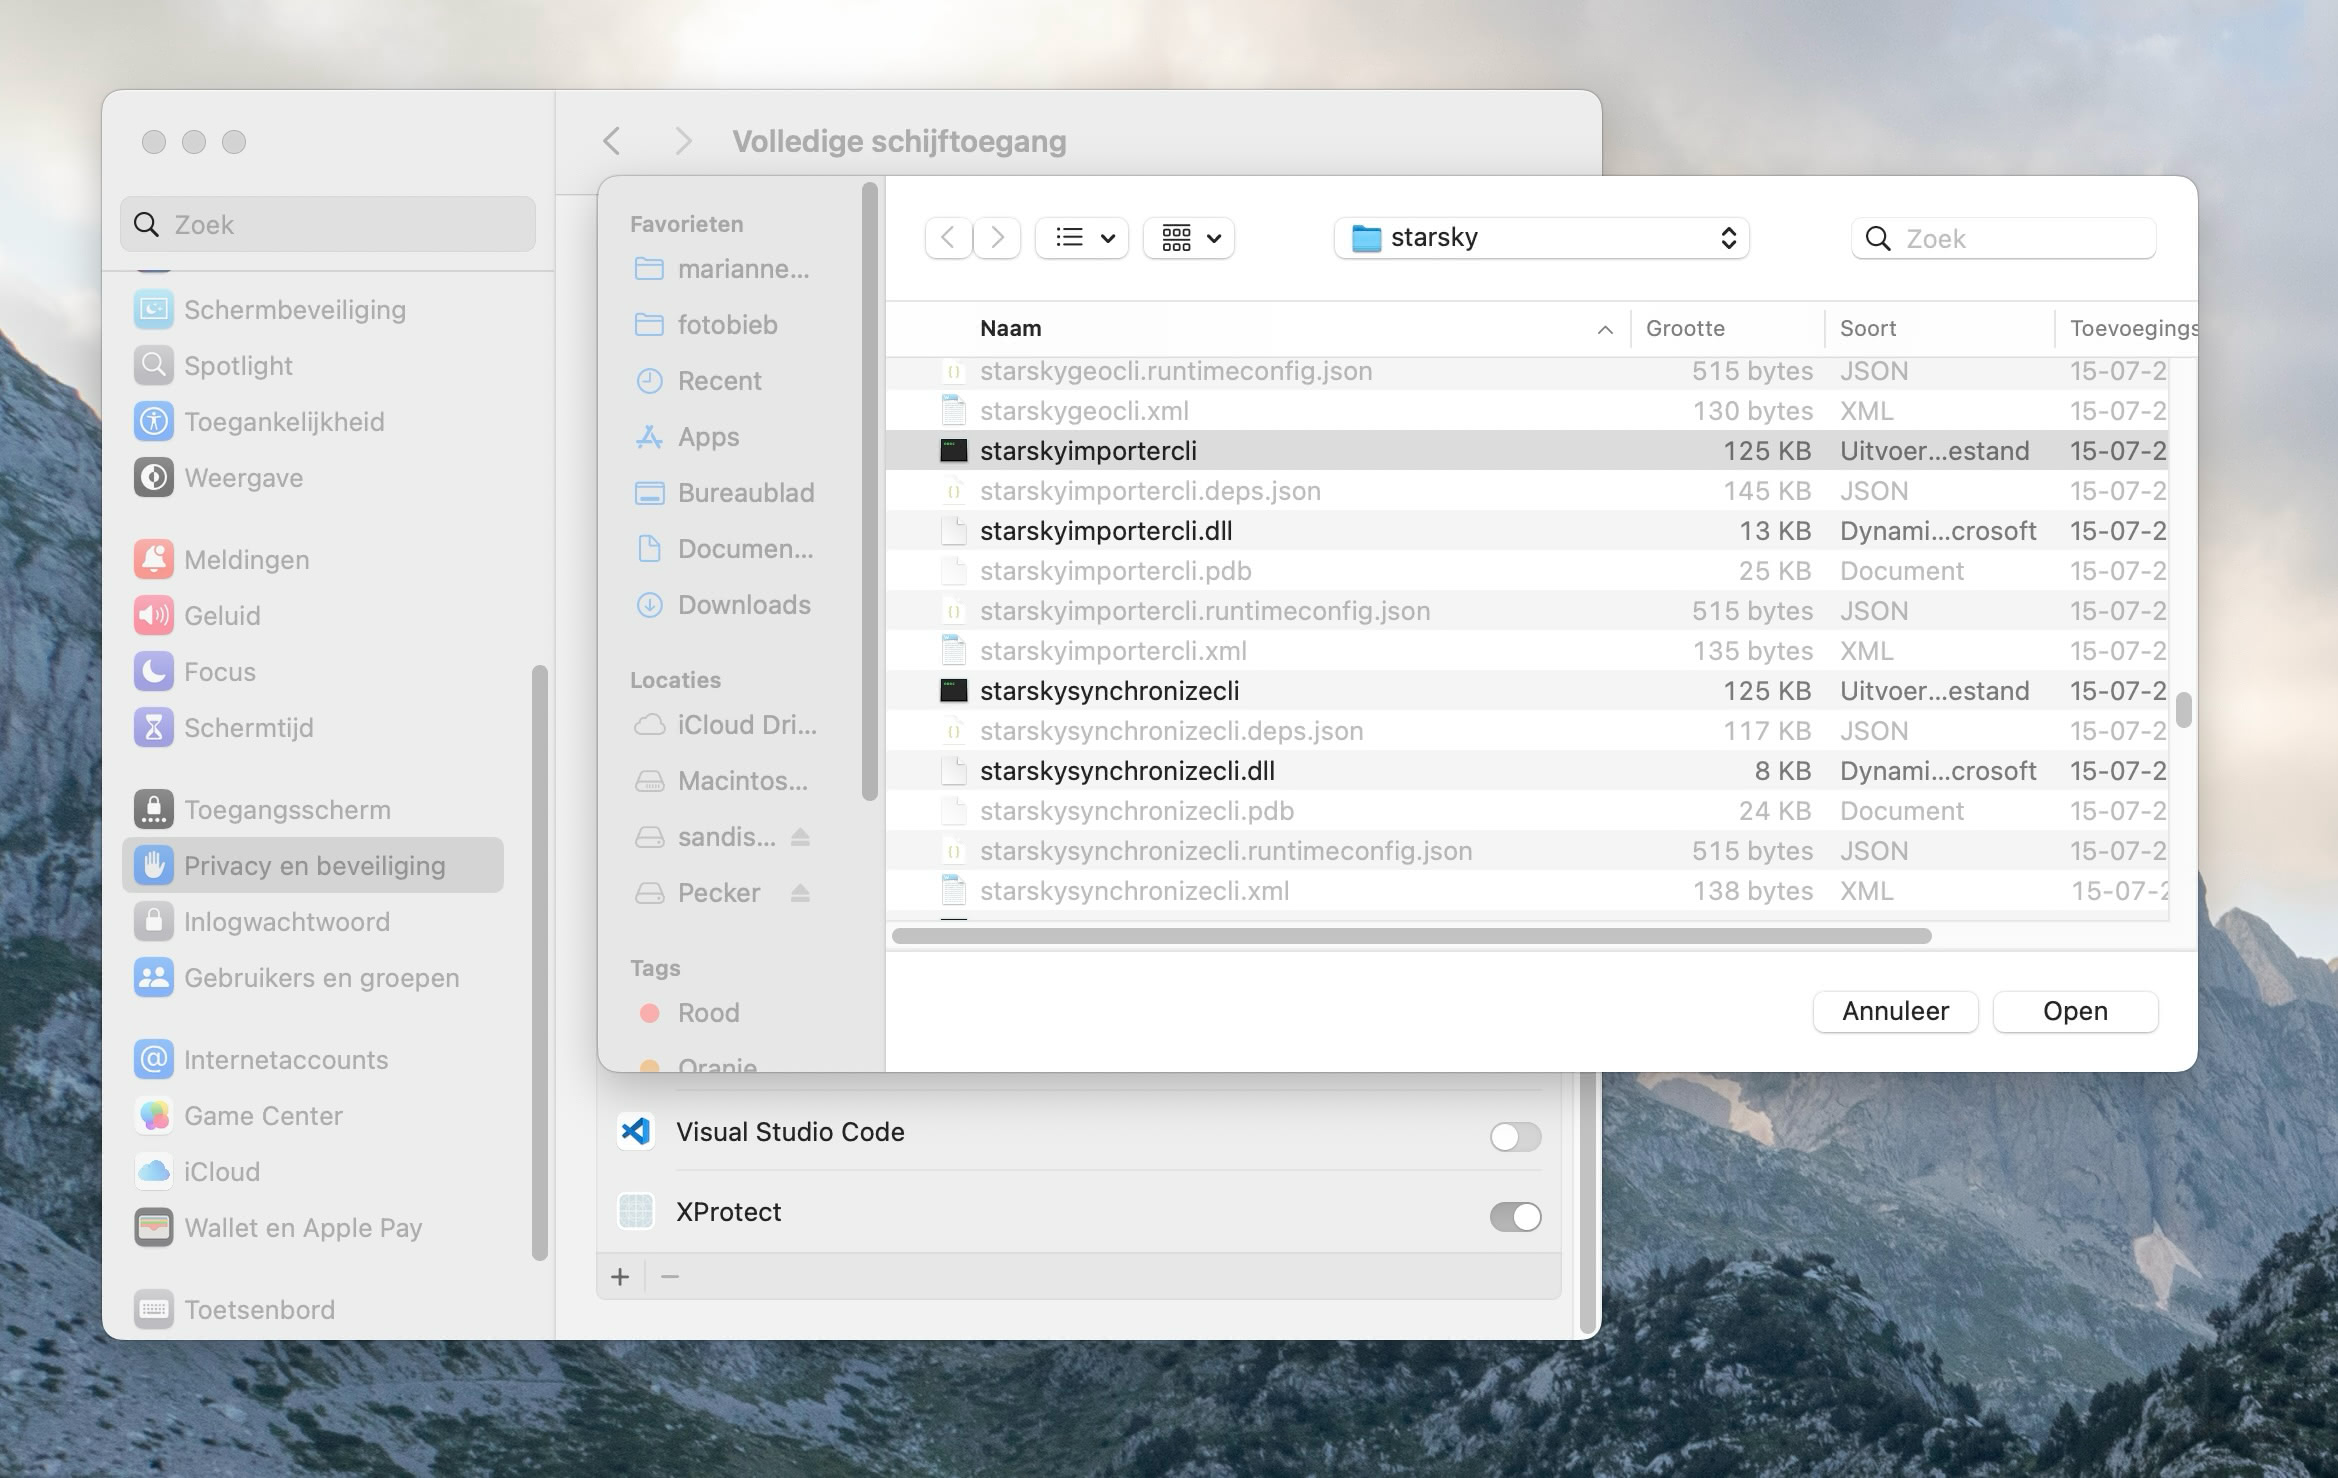Enable full disk access for Visual Studio Code
The width and height of the screenshot is (2338, 1478).
(1513, 1136)
